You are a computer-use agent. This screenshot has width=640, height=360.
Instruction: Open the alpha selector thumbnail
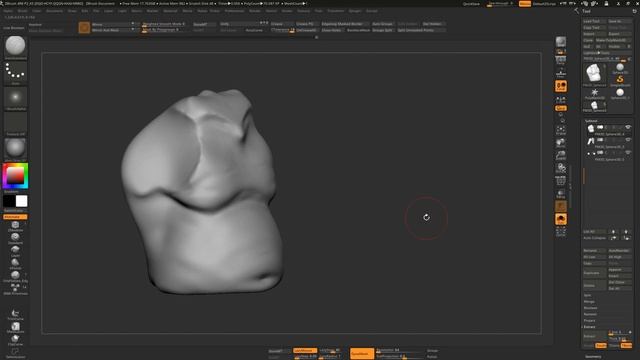pos(15,98)
